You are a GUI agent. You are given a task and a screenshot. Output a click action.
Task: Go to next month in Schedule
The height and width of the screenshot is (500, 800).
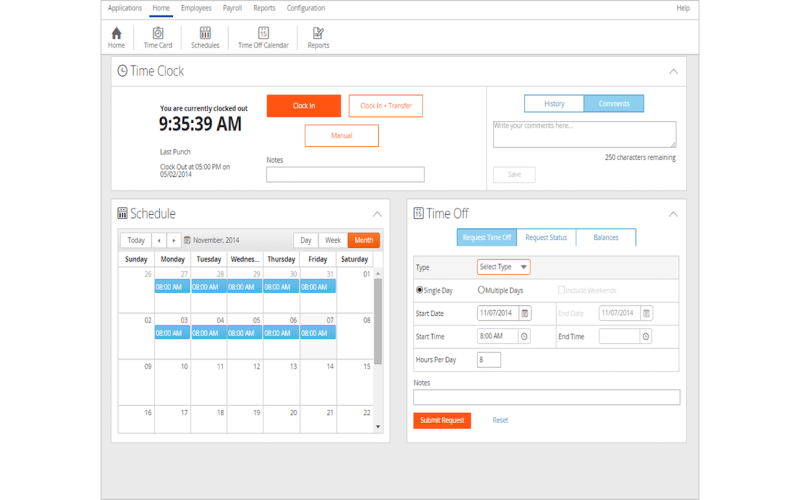pos(174,240)
